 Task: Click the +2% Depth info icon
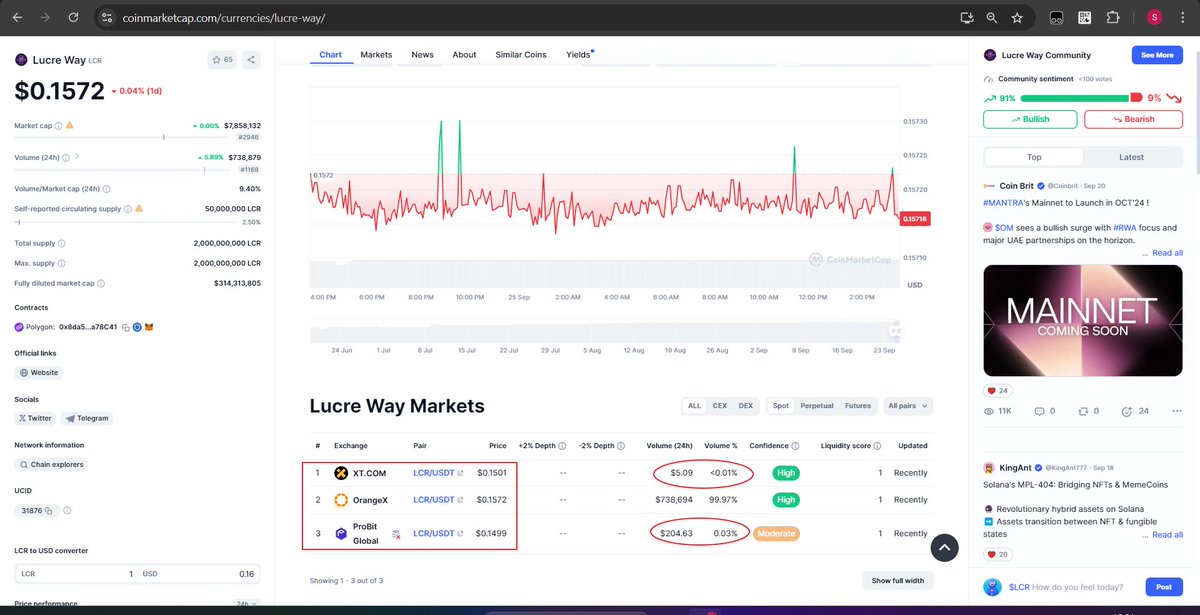[x=562, y=446]
